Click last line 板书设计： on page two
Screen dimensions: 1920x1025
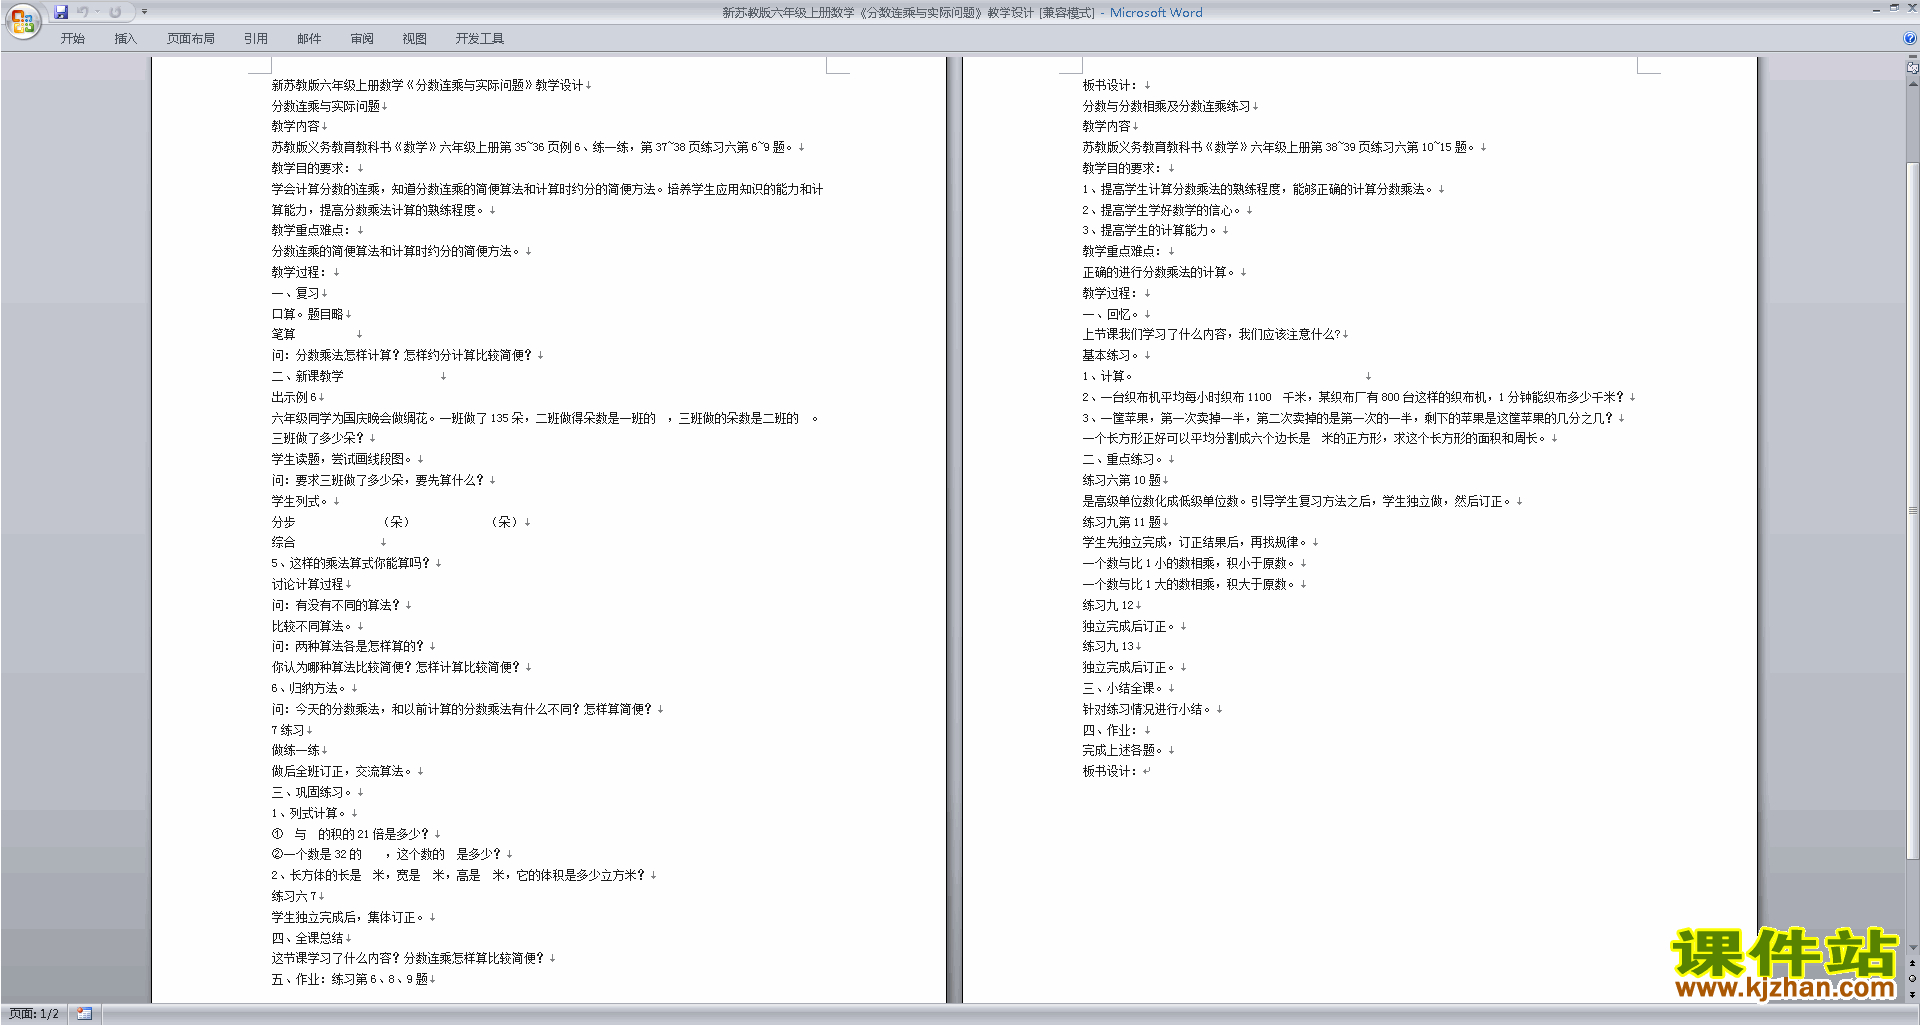point(1110,772)
